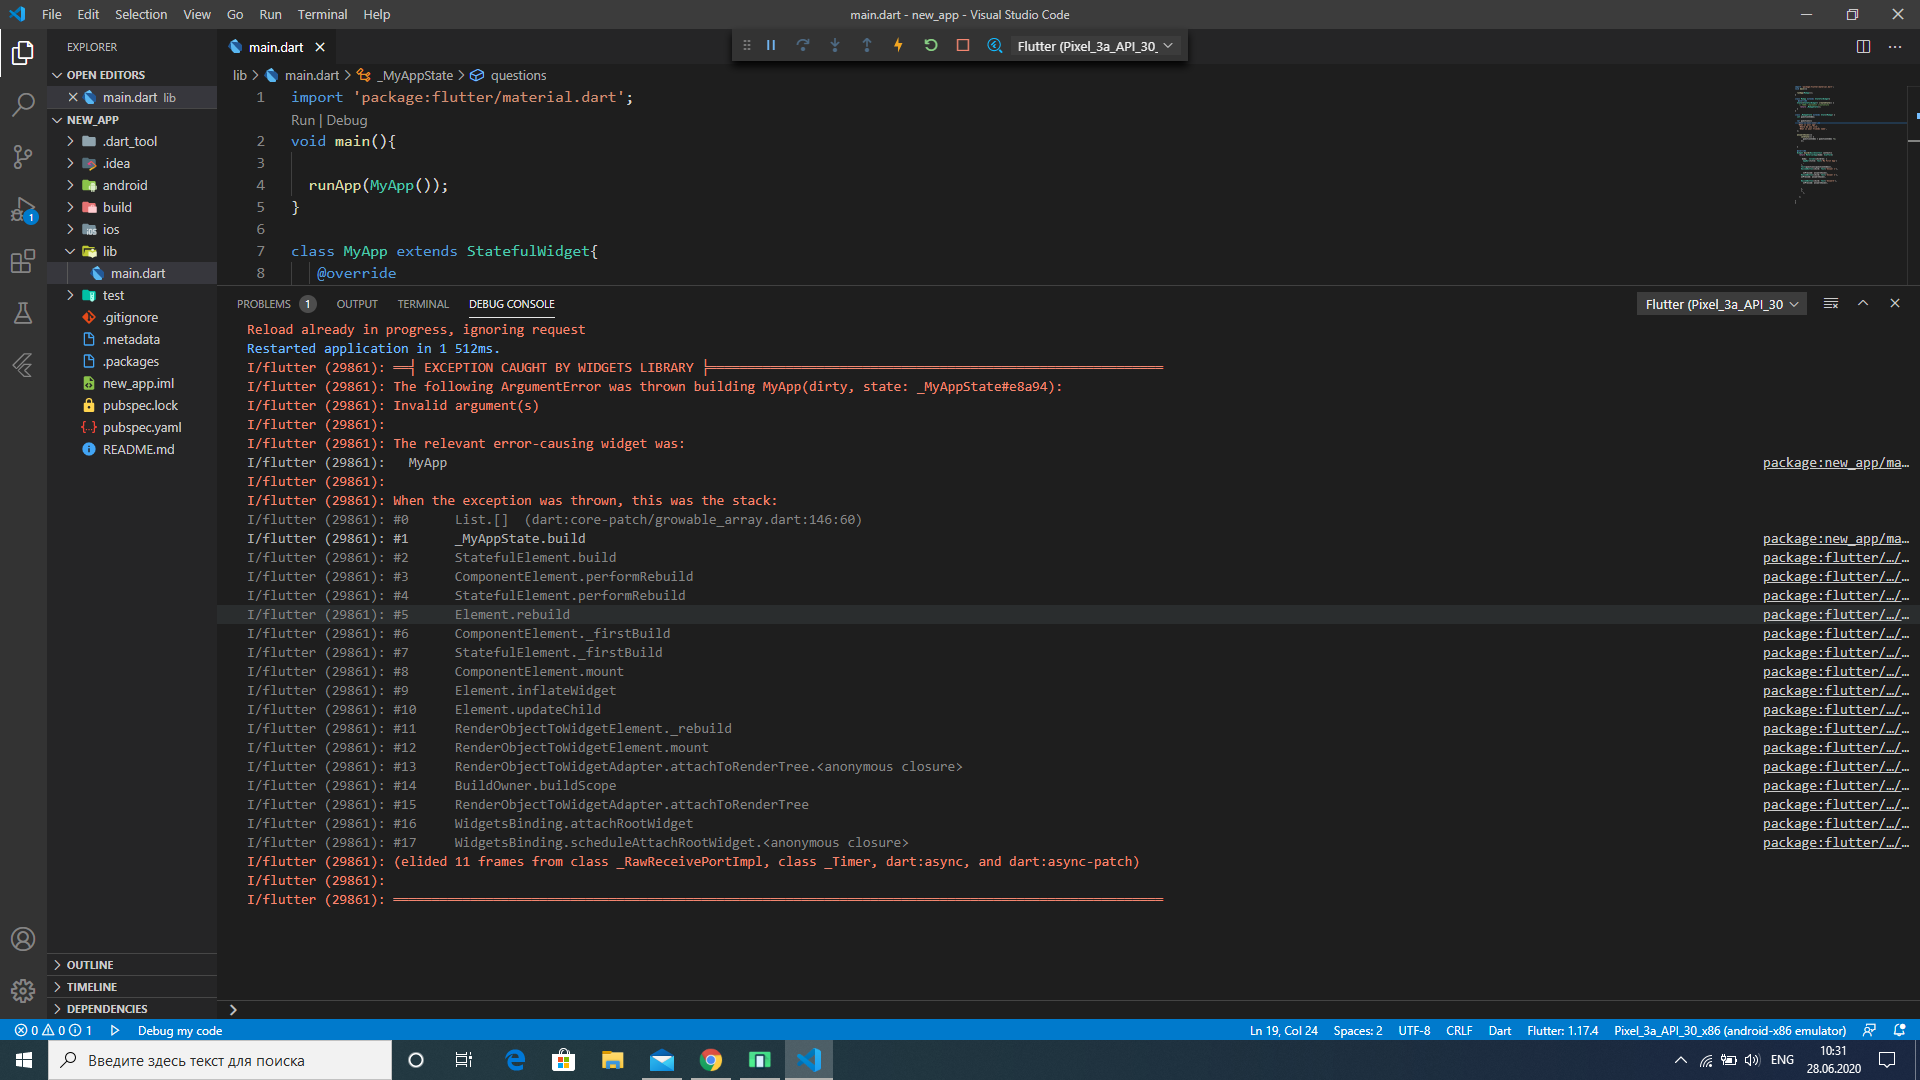The image size is (1920, 1080).
Task: Click Ln 19, Col 24 cursor position
Action: [x=1283, y=1030]
